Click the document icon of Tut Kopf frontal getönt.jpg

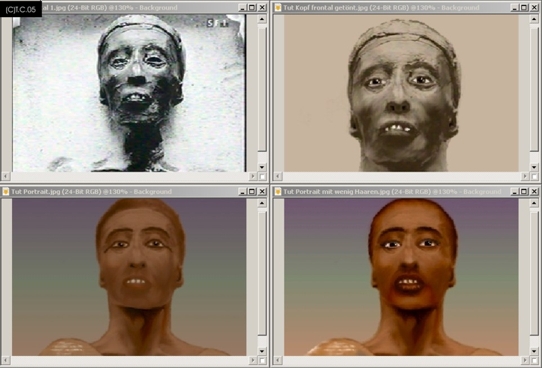[x=278, y=8]
